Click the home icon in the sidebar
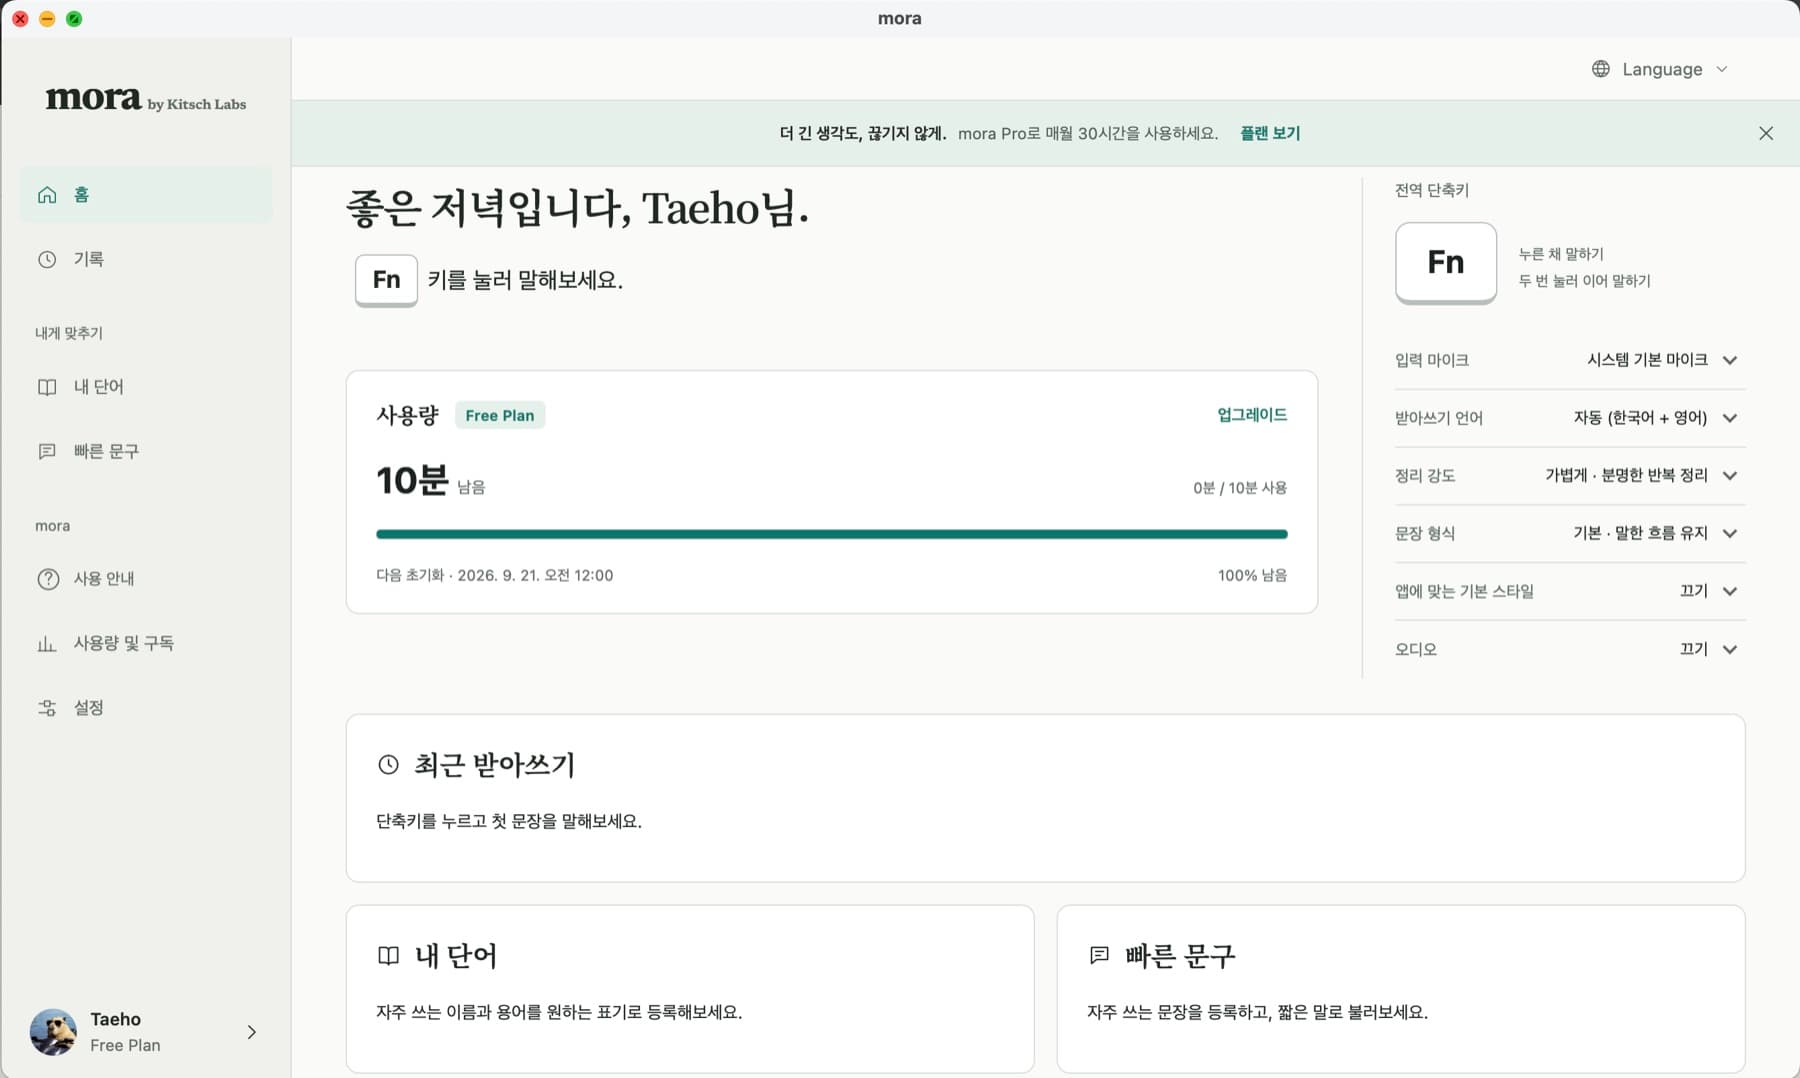The image size is (1800, 1078). click(47, 195)
